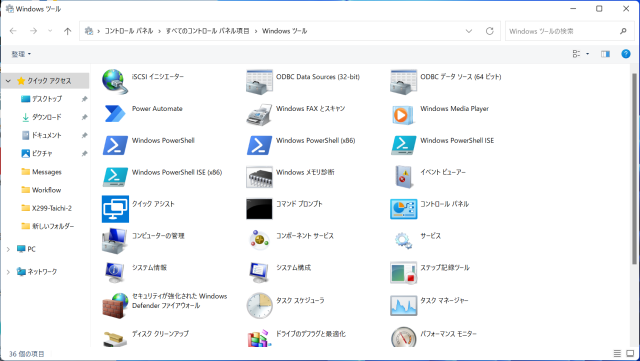Open タスク マネージャー graph icon

(x=403, y=305)
